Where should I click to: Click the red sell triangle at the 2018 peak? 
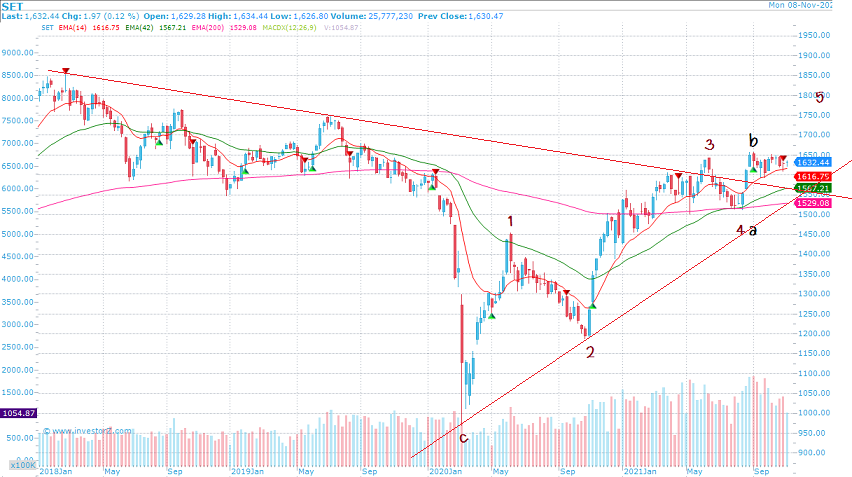pyautogui.click(x=66, y=71)
